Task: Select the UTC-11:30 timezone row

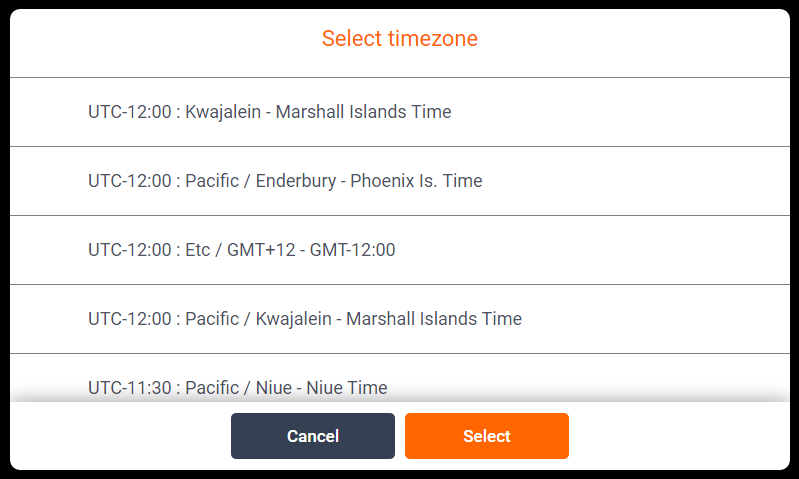Action: (x=238, y=387)
